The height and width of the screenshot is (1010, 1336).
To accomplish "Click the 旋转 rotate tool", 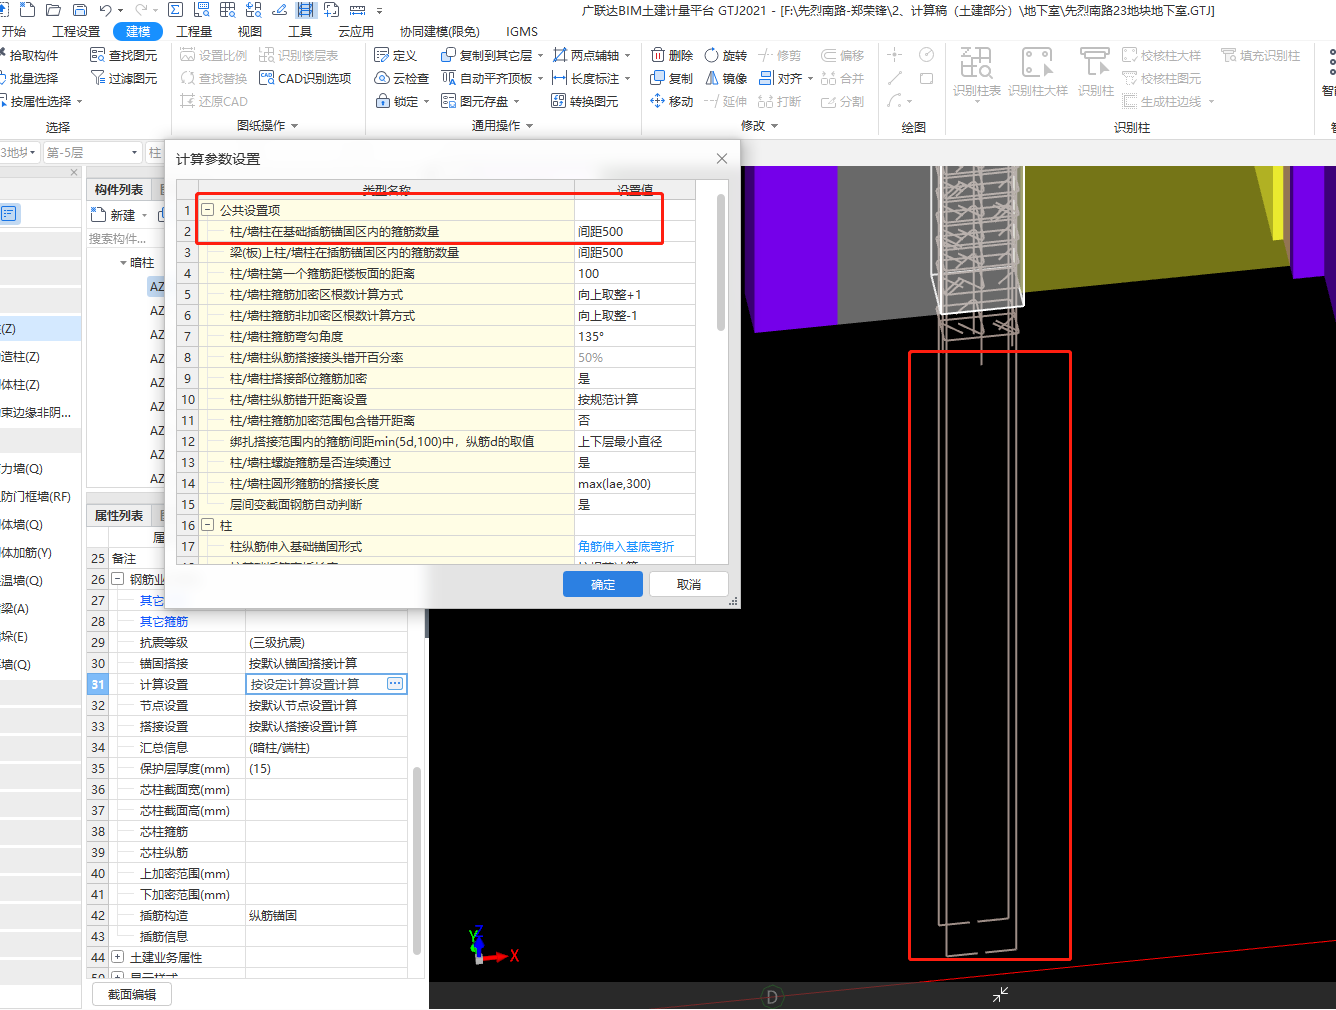I will click(725, 55).
